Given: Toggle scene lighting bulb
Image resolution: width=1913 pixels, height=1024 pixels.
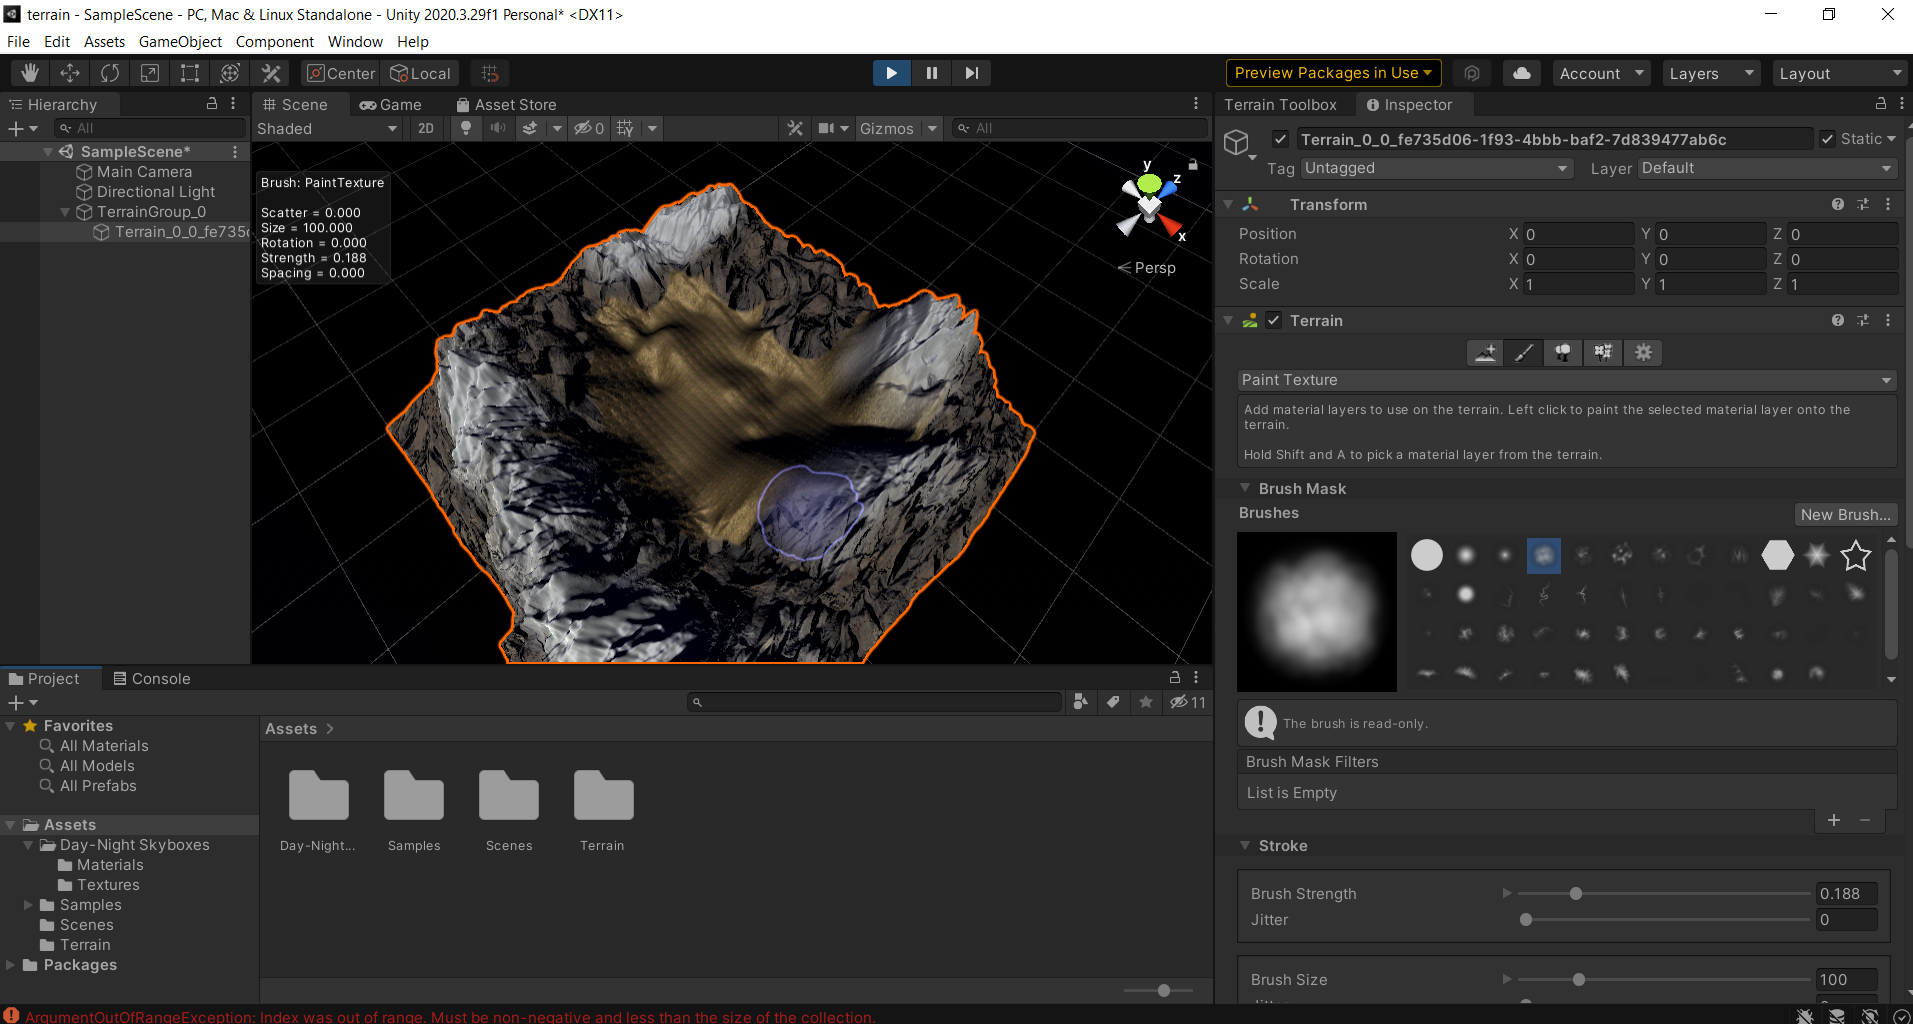Looking at the screenshot, I should click(465, 128).
